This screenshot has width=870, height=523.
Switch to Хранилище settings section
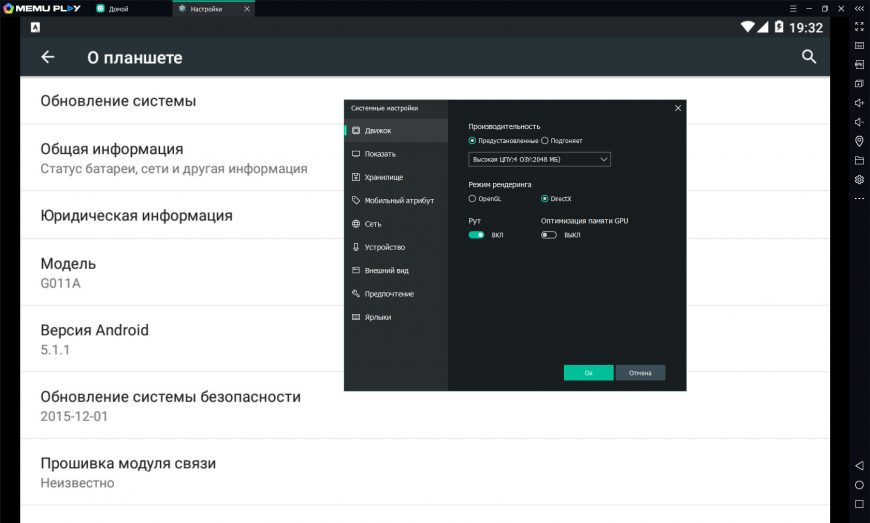383,177
